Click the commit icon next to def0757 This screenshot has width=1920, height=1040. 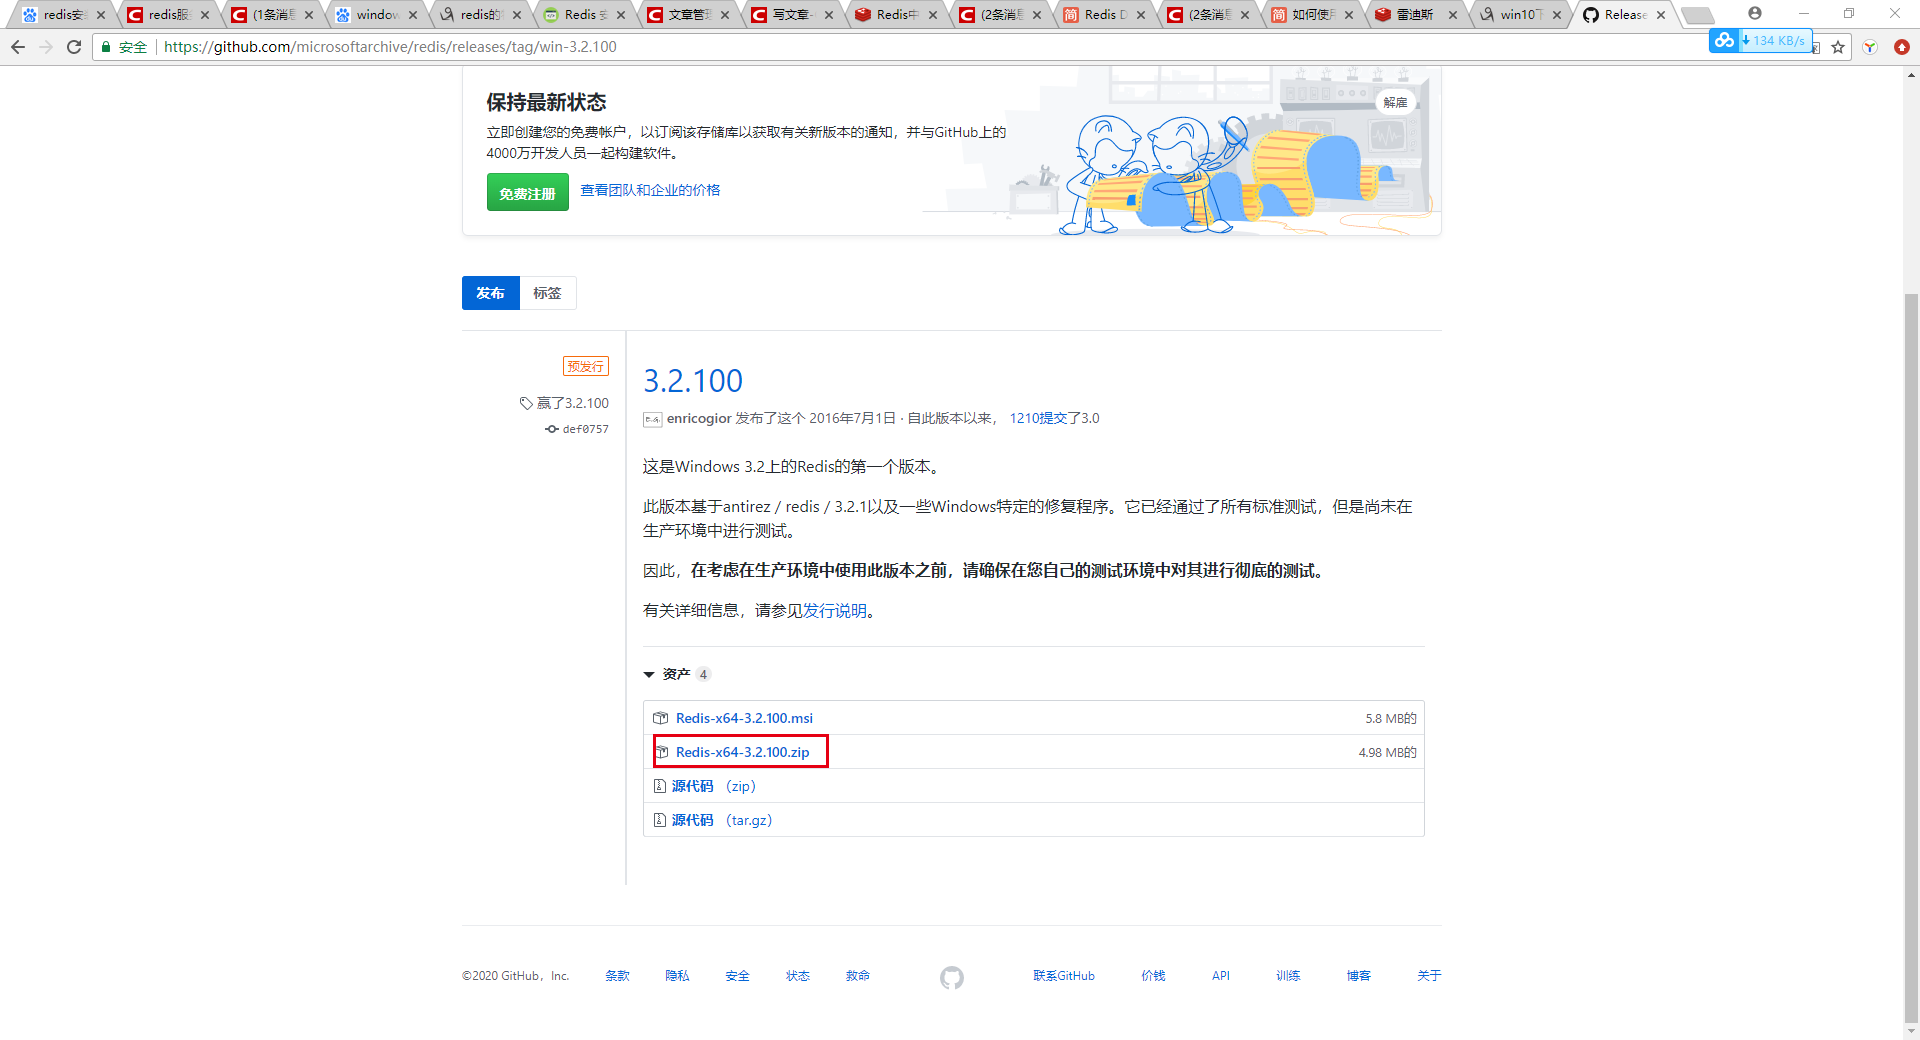[551, 429]
